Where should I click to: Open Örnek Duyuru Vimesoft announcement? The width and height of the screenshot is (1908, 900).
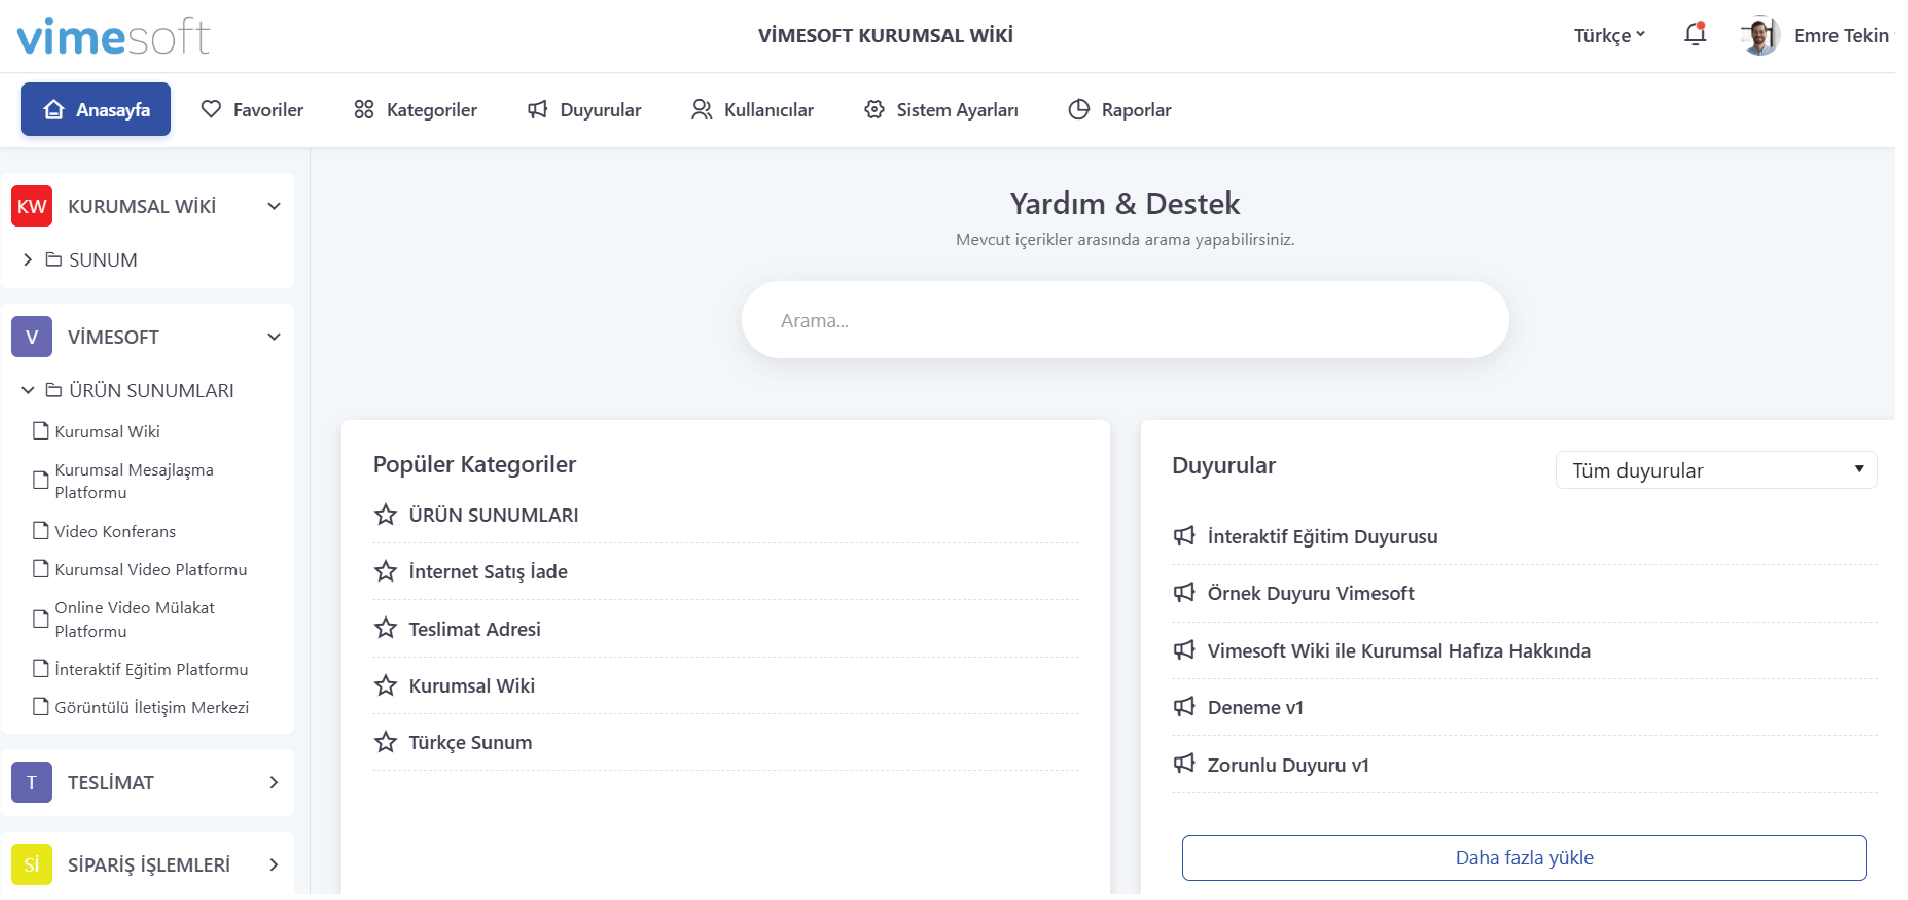click(x=1311, y=593)
